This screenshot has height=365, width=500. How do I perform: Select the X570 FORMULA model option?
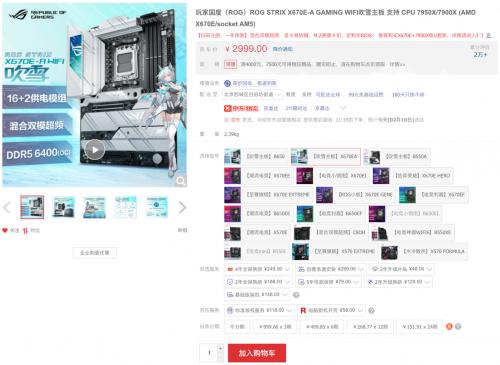(424, 252)
